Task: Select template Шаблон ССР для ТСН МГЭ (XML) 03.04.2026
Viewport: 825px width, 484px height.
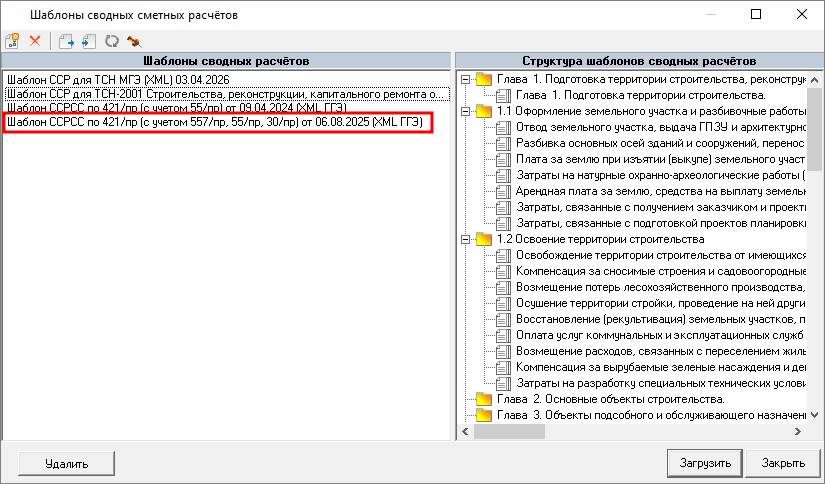Action: [118, 80]
